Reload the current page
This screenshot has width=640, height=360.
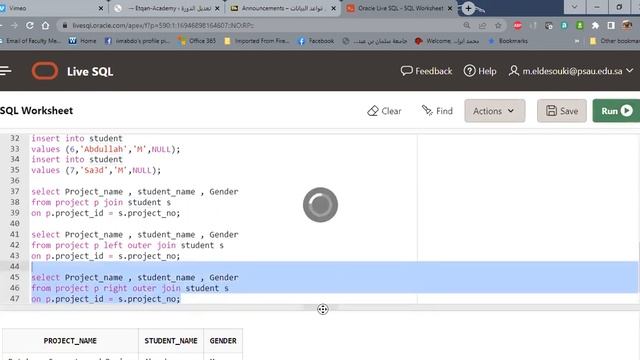pyautogui.click(x=30, y=25)
